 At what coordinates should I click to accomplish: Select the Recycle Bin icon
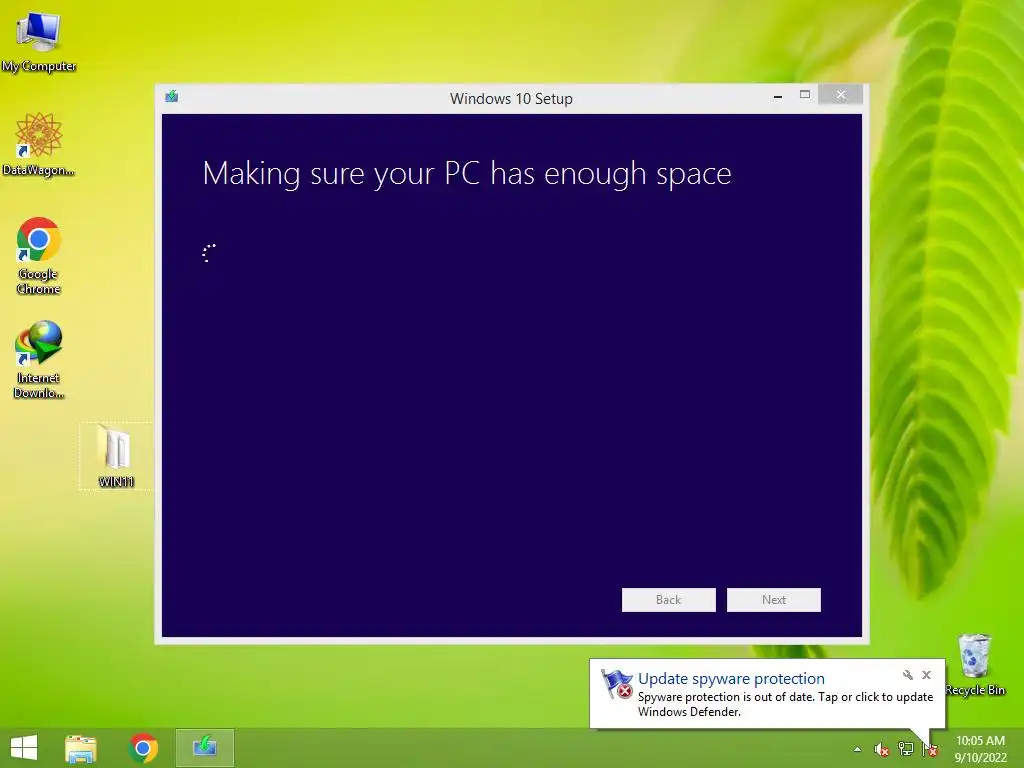pyautogui.click(x=974, y=665)
